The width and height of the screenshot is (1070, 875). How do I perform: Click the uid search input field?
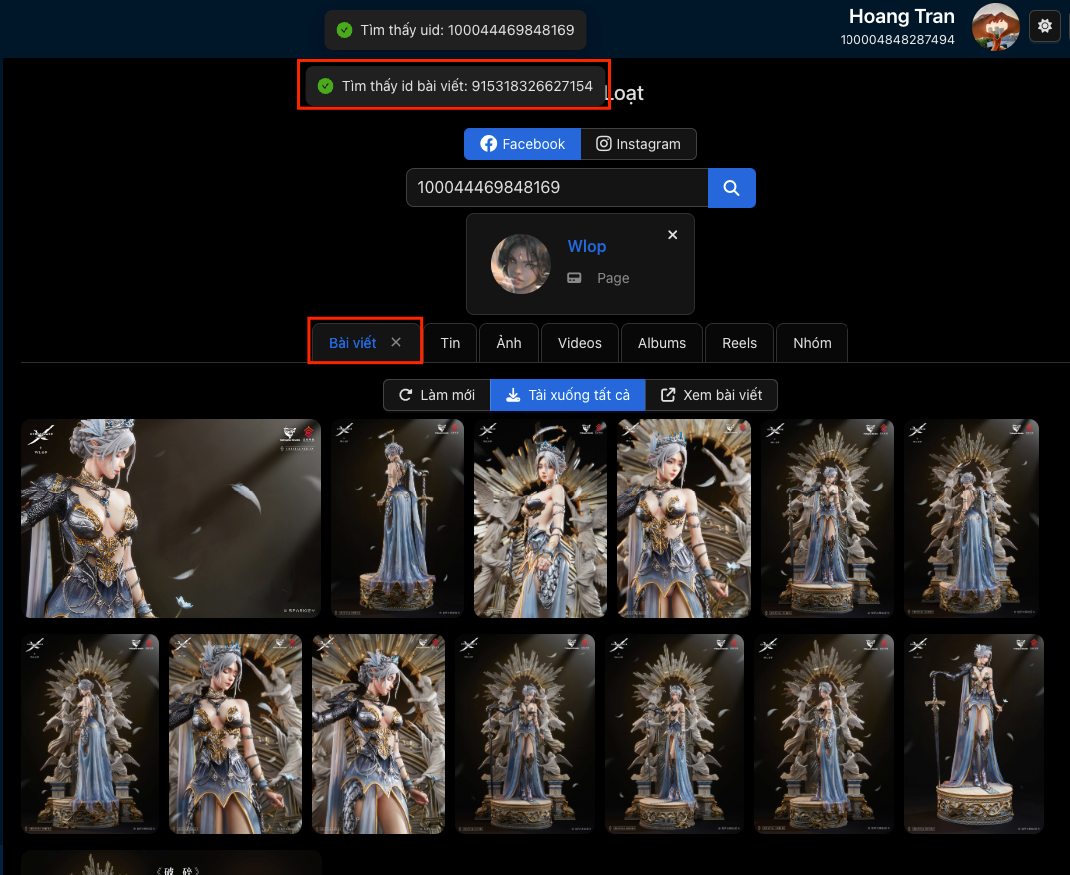557,188
